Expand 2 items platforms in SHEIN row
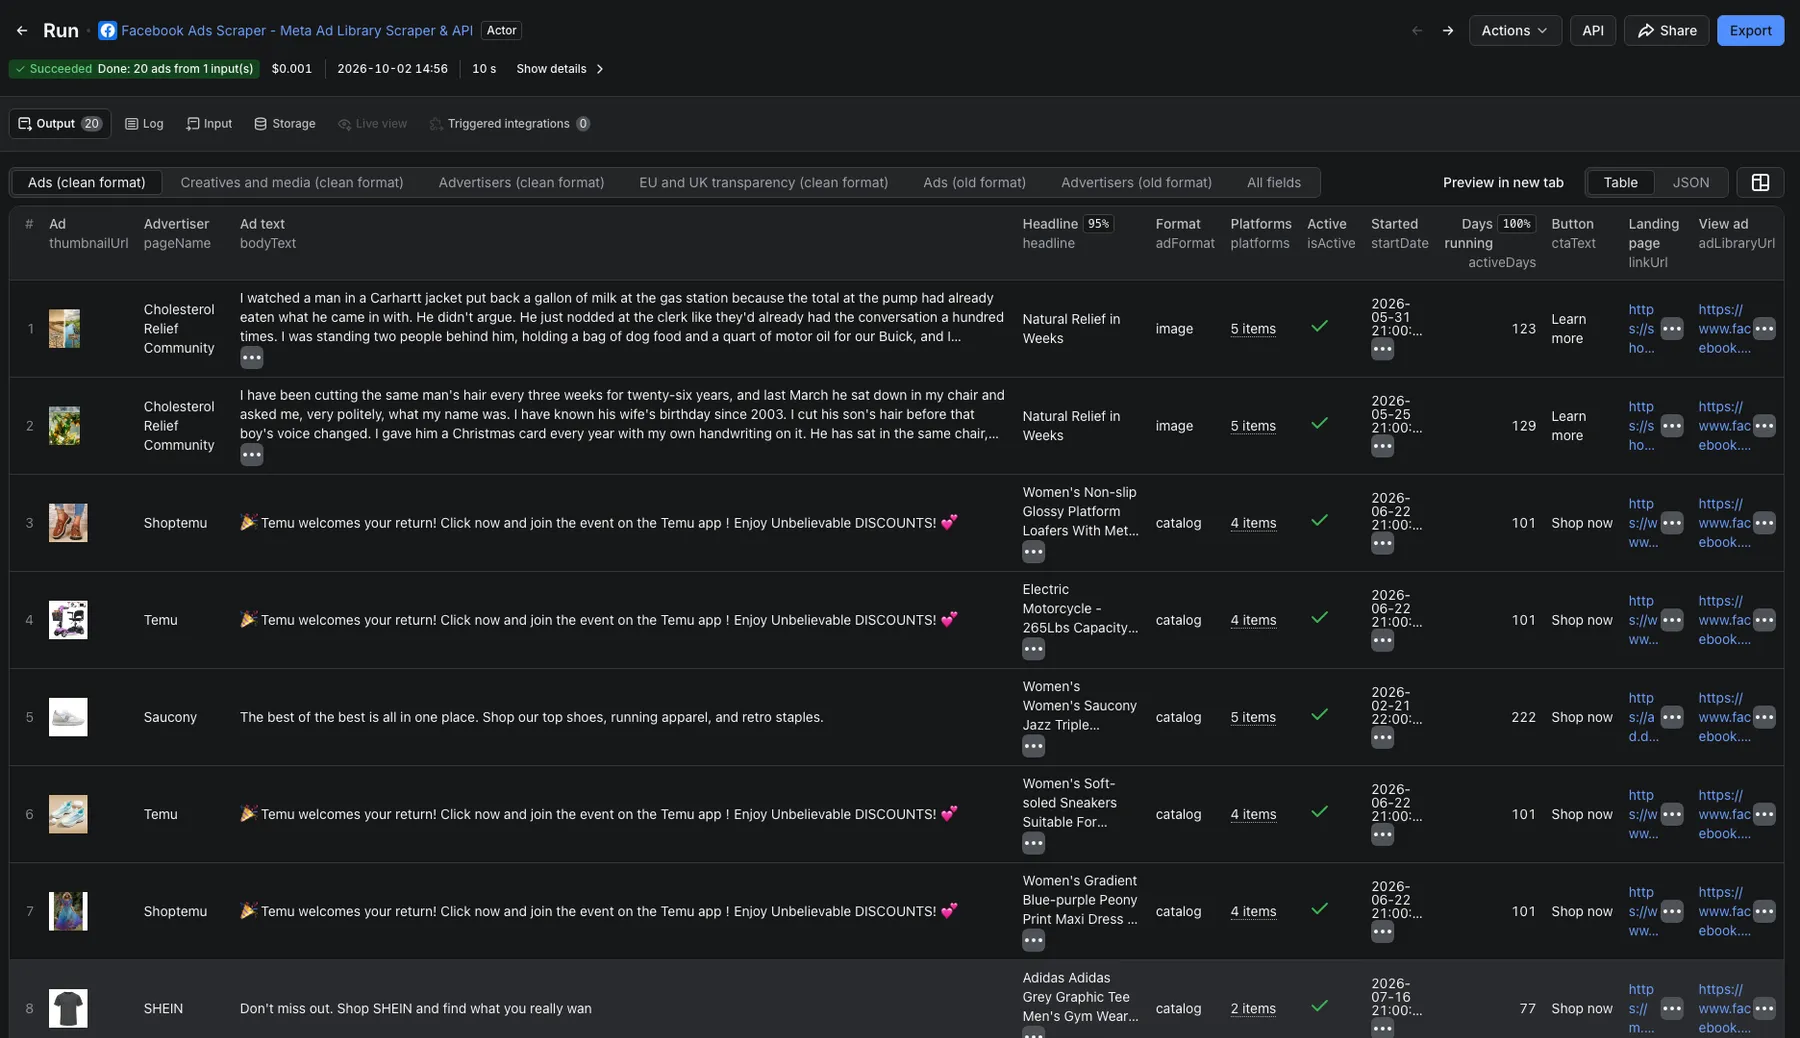The width and height of the screenshot is (1800, 1038). pyautogui.click(x=1252, y=1008)
